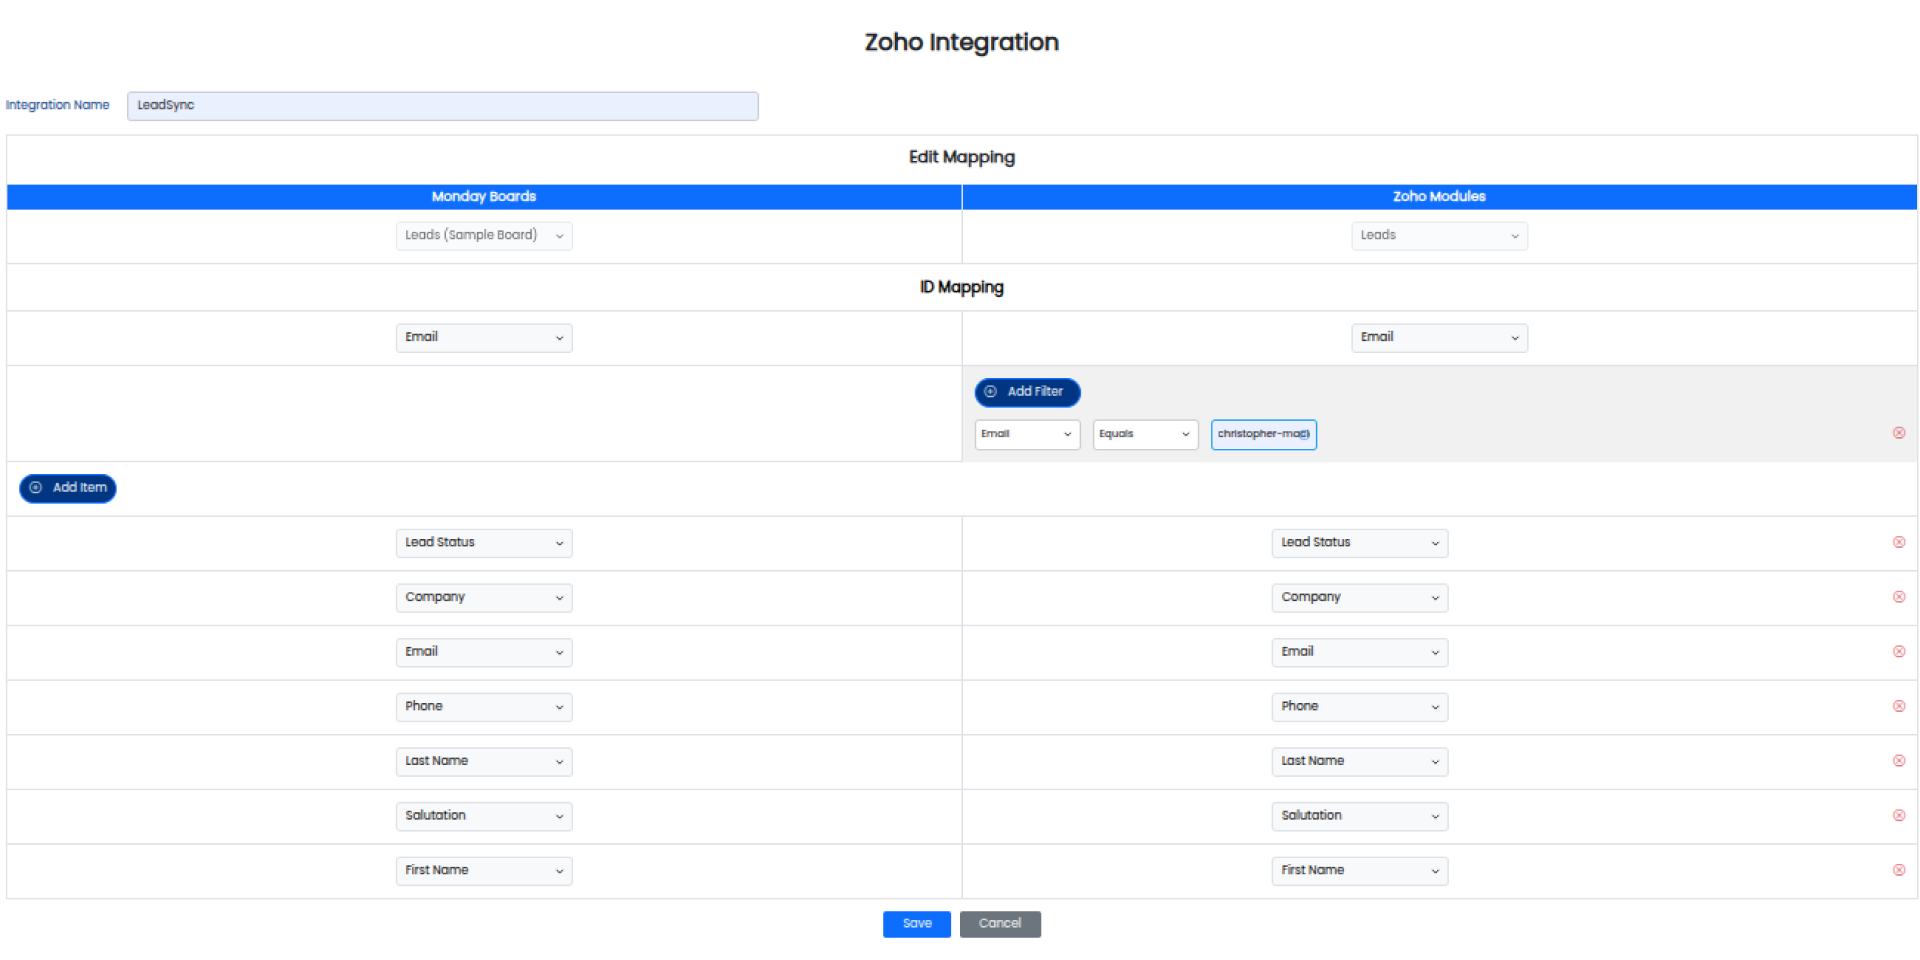The height and width of the screenshot is (960, 1920).
Task: Open the Zoho Email item mapping dropdown
Action: pyautogui.click(x=1360, y=652)
